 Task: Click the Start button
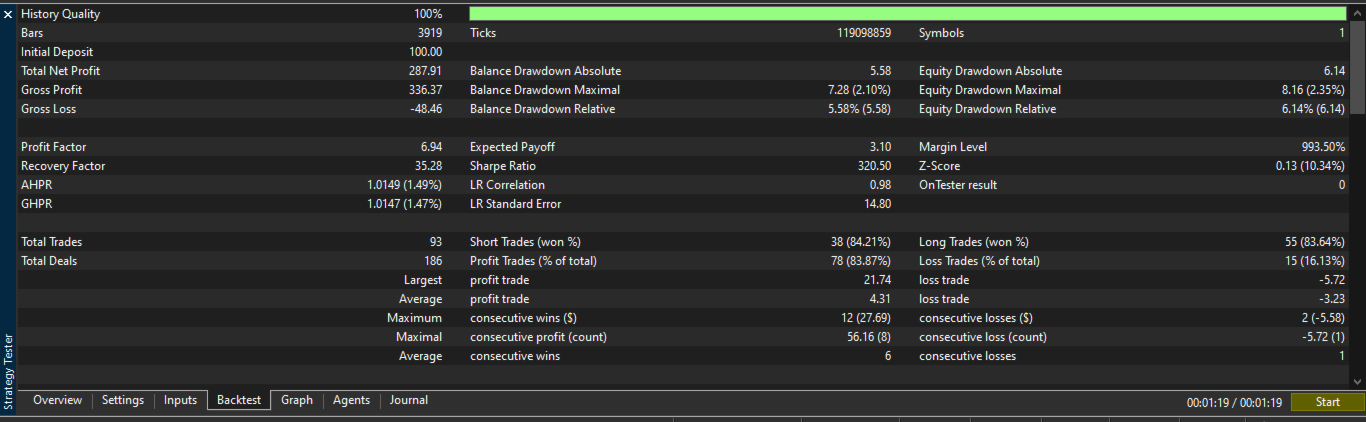1327,402
